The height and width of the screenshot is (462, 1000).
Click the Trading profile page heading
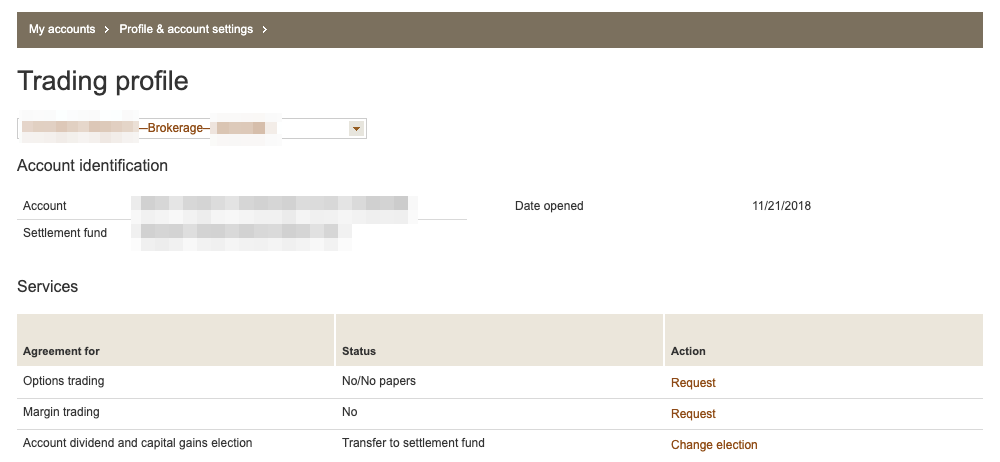click(x=103, y=81)
